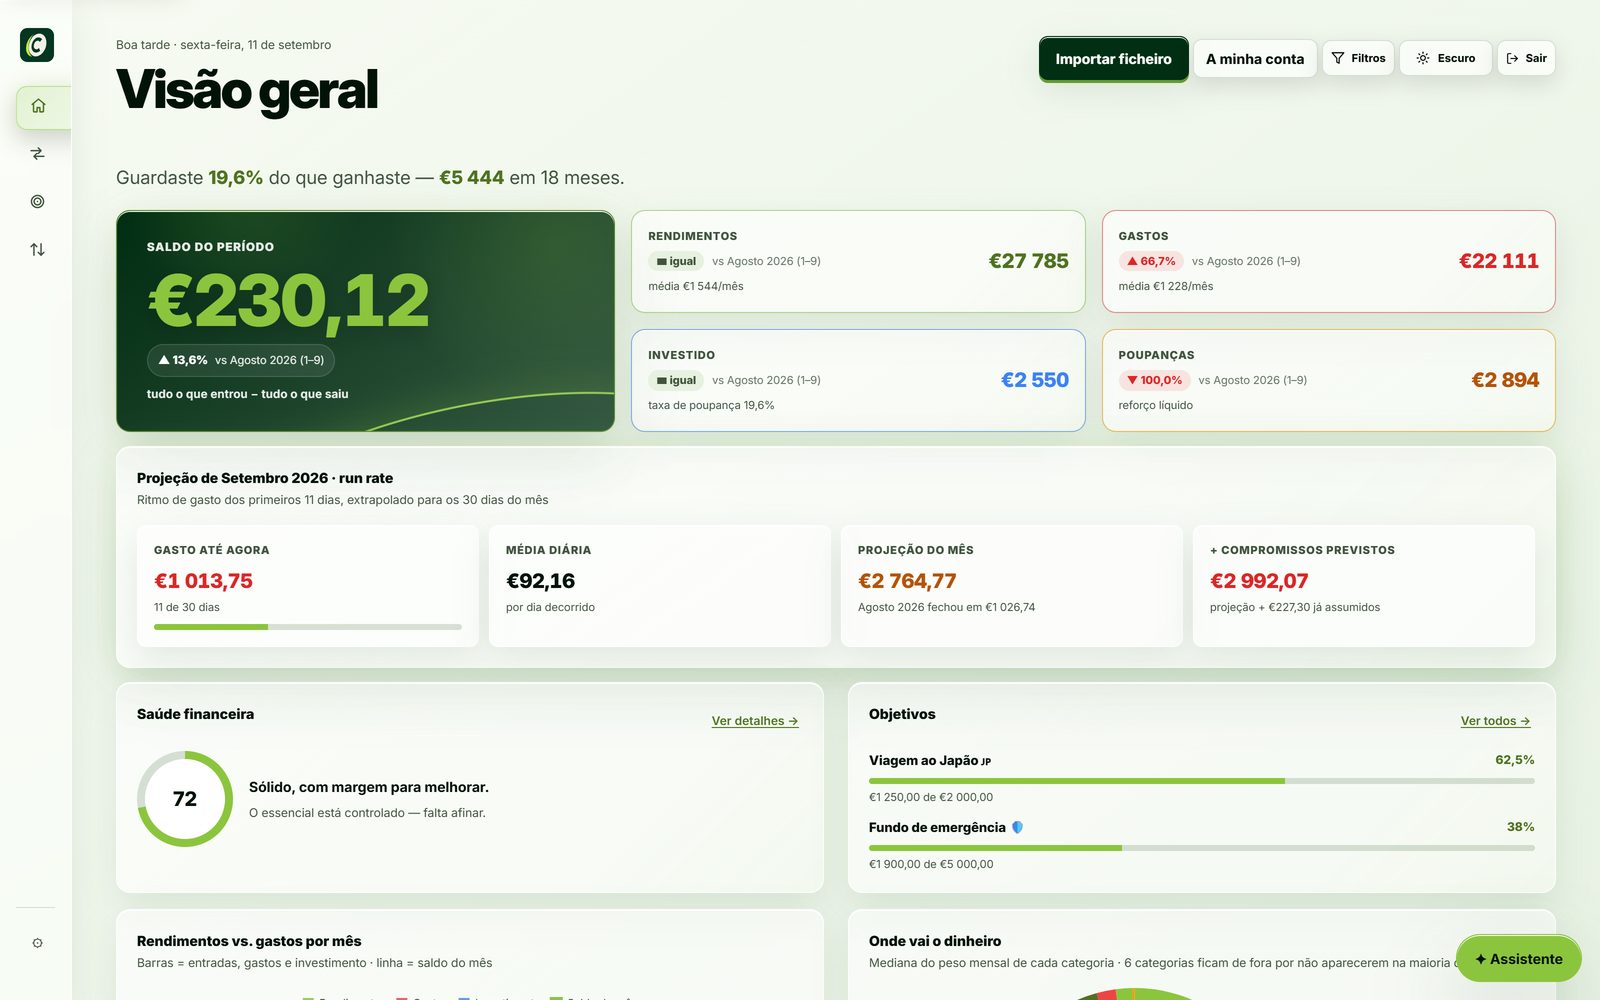Viewport: 1600px width, 1000px height.
Task: Open the up-down arrows sidebar icon
Action: tap(38, 250)
